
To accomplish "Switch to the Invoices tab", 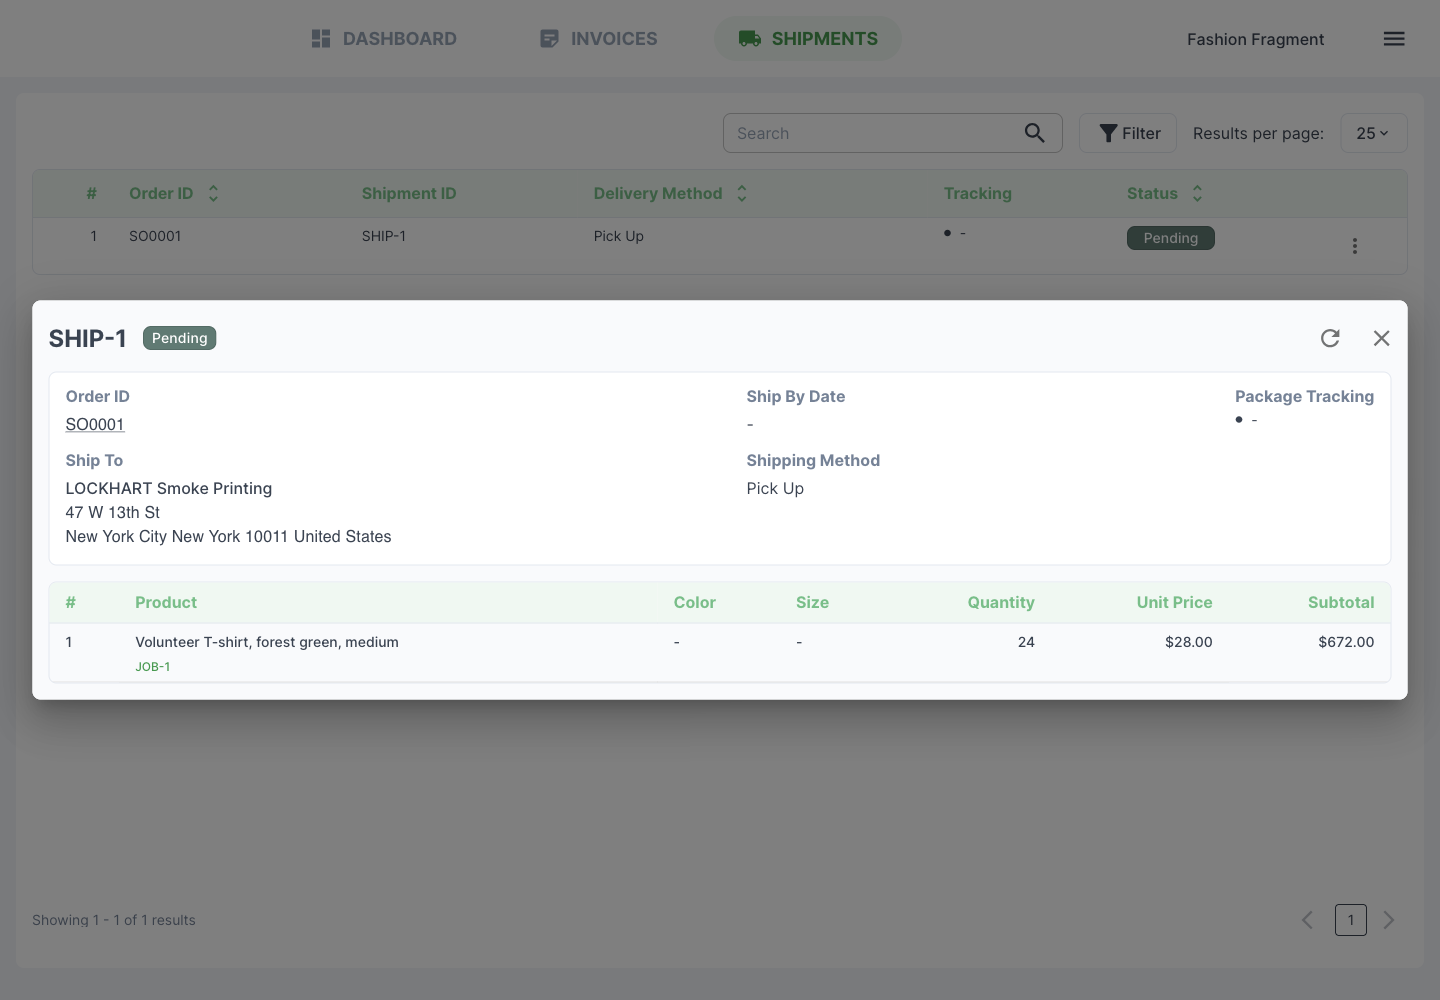I will coord(598,39).
